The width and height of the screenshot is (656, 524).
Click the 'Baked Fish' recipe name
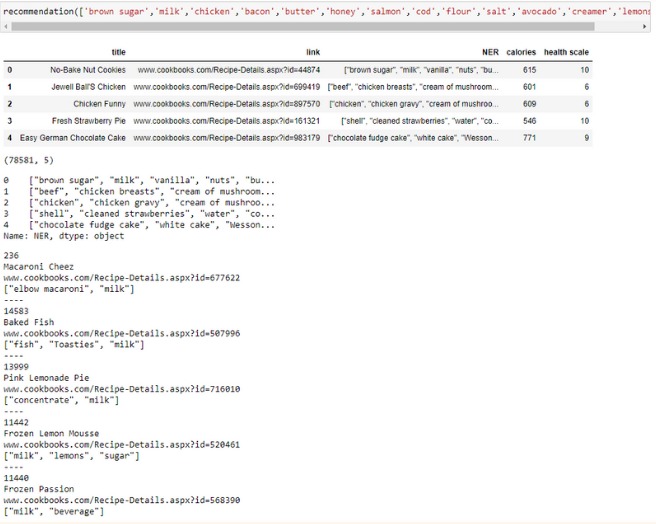point(28,322)
